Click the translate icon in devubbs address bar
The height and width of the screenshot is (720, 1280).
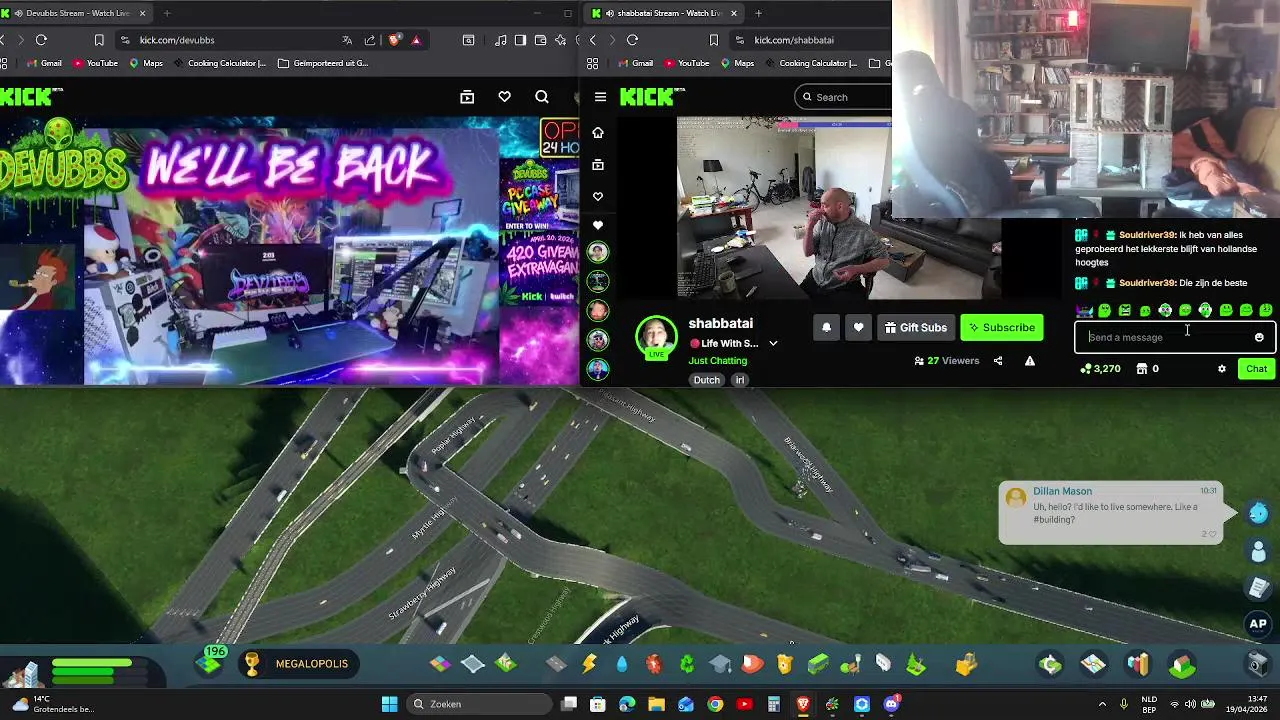[x=347, y=40]
